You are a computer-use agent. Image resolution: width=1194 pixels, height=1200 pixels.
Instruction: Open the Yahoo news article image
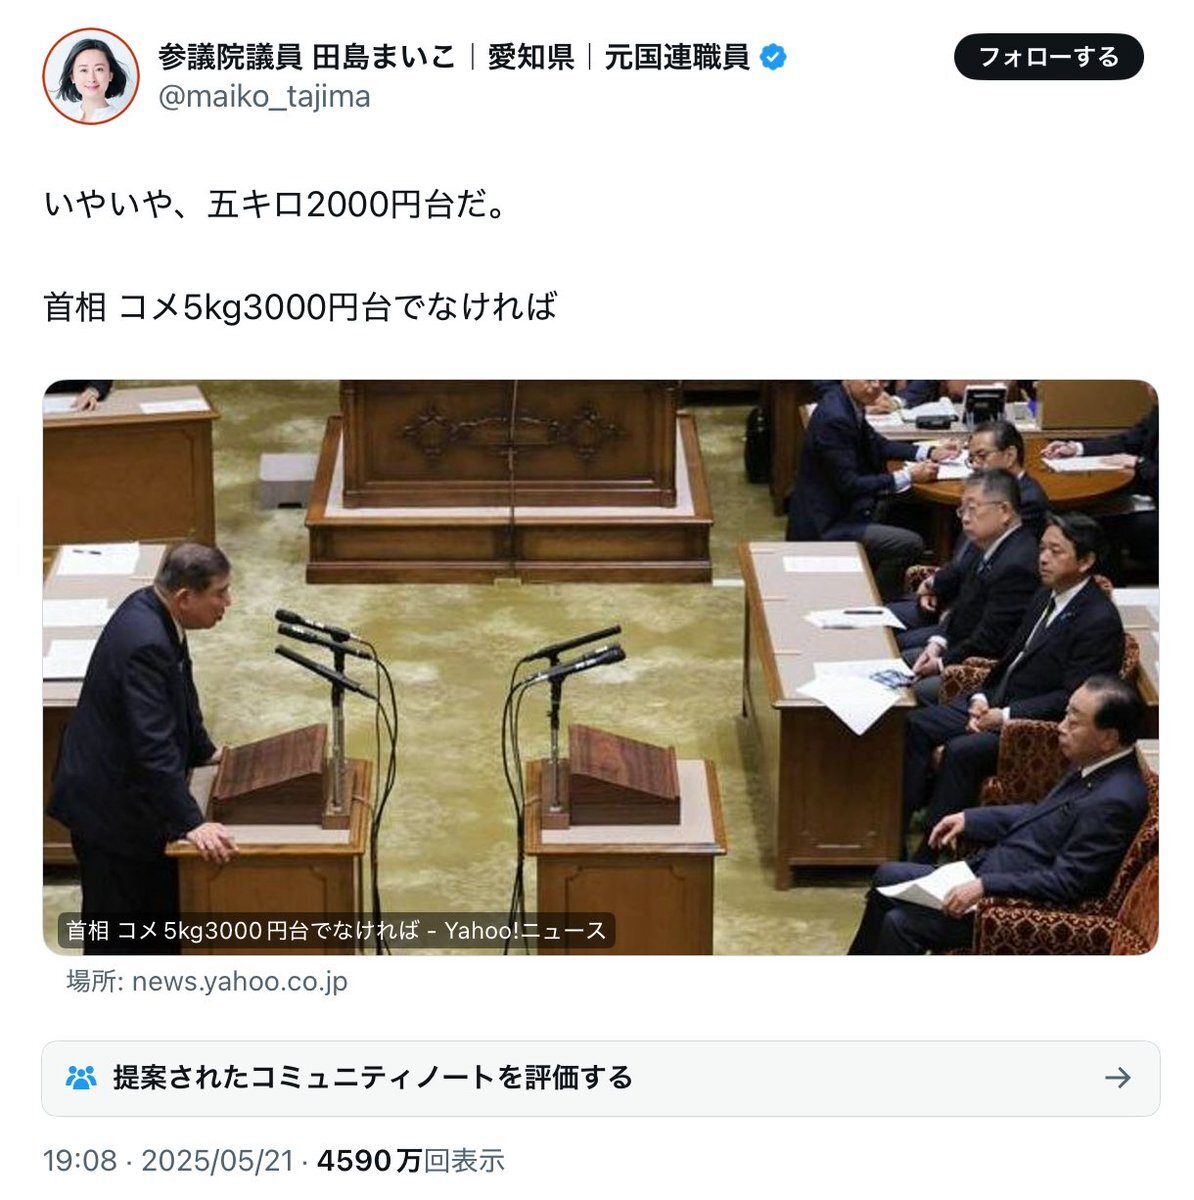pyautogui.click(x=600, y=667)
